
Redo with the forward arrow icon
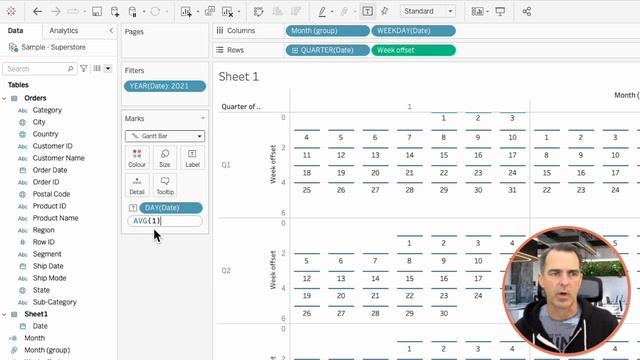[x=56, y=11]
